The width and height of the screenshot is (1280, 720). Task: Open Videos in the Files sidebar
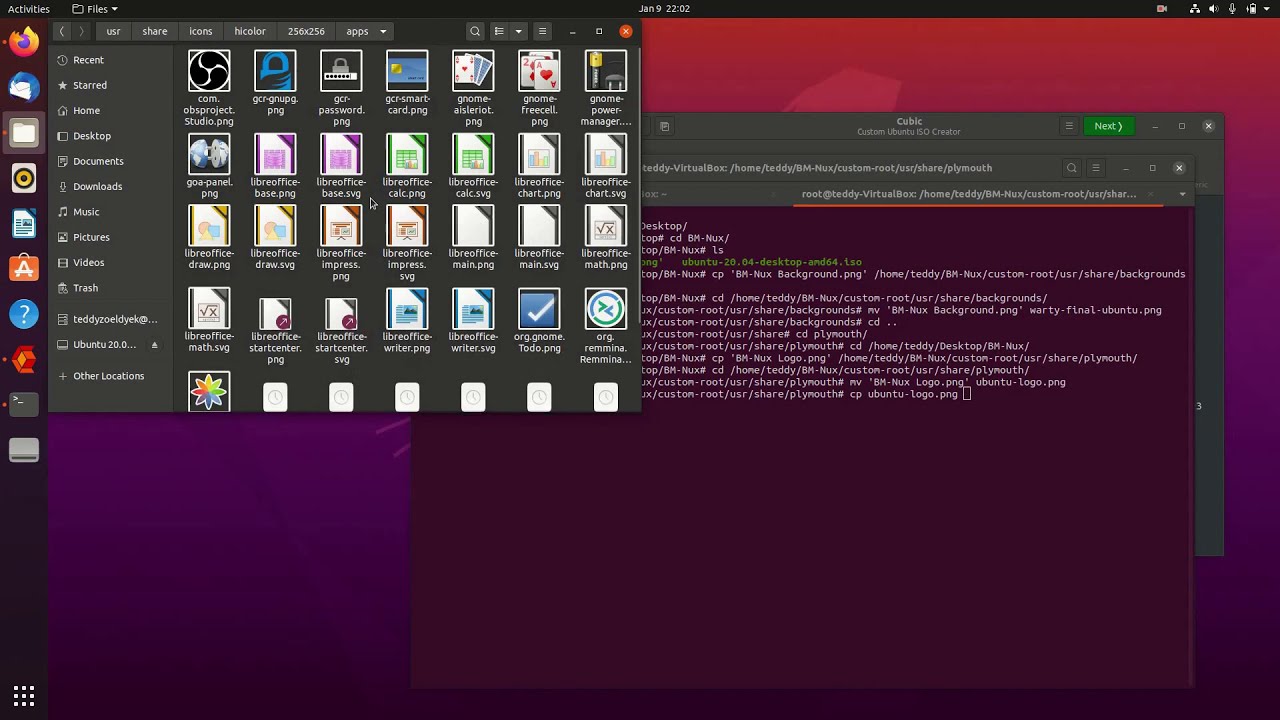[x=110, y=262]
